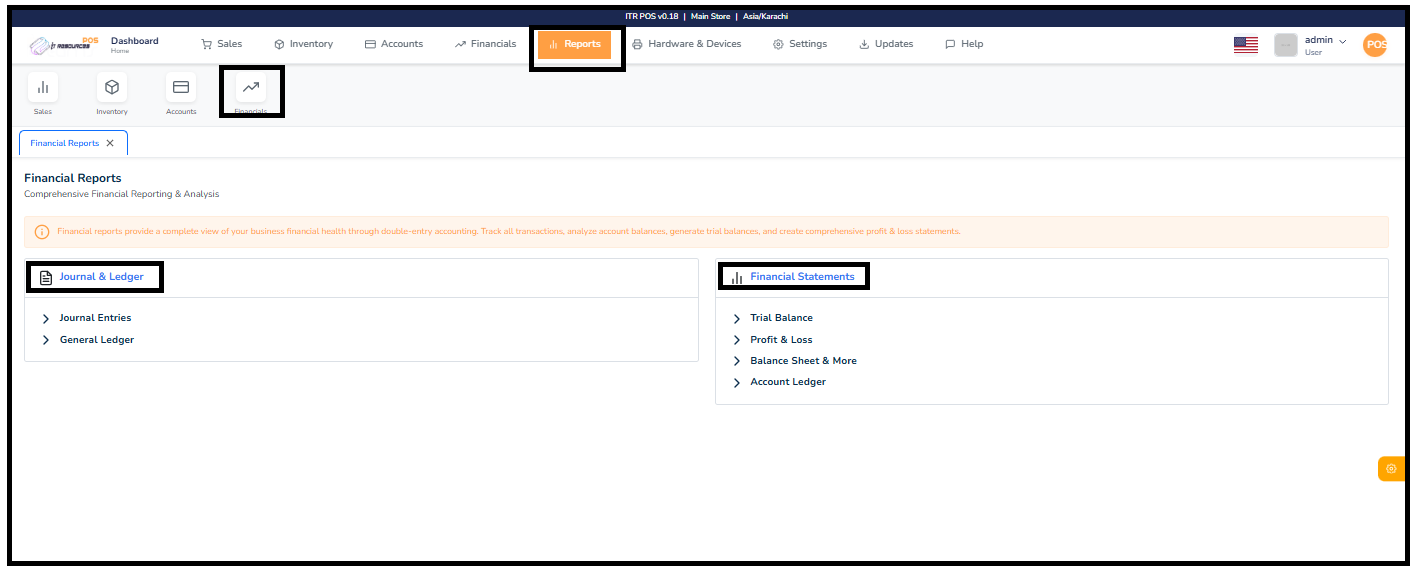Expand the Balance Sheet & More chevron

click(x=737, y=361)
